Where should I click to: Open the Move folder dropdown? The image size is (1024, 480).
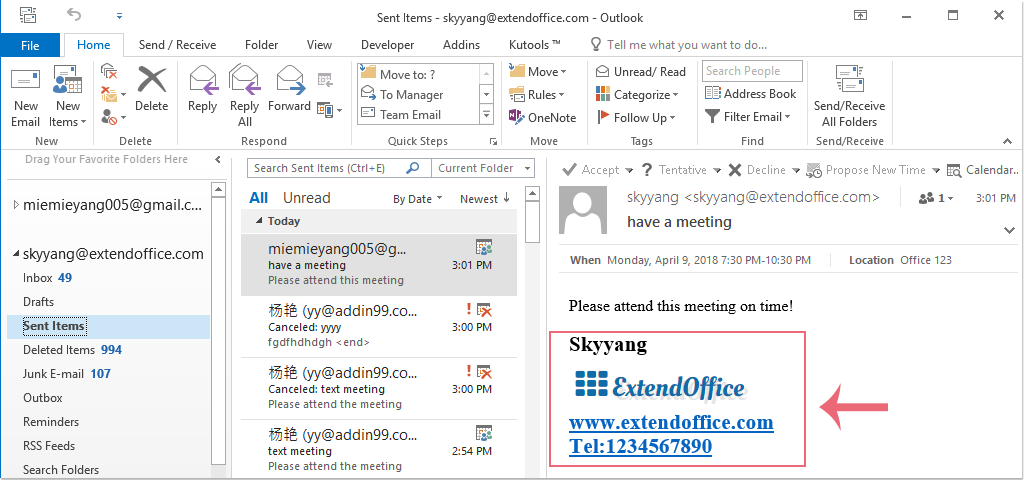coord(538,71)
